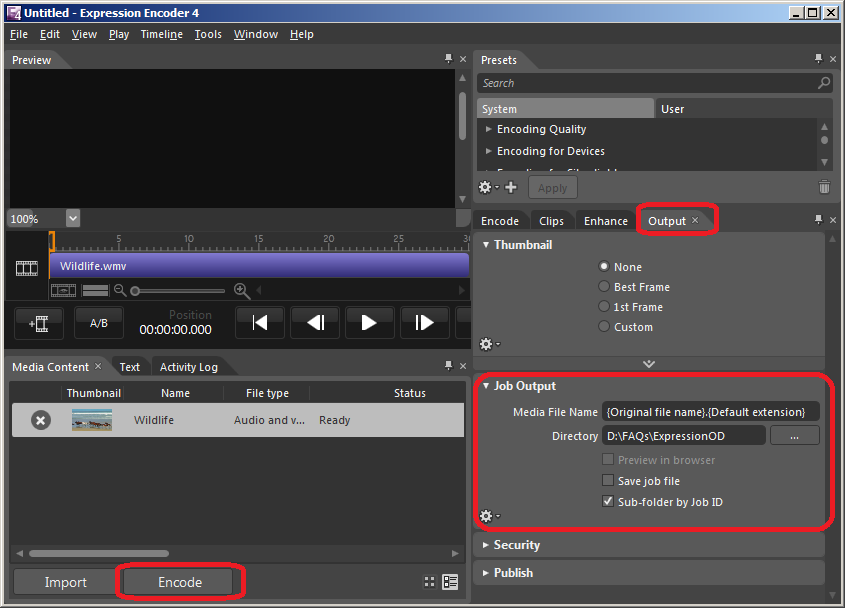This screenshot has width=845, height=608.
Task: Expand the Encoding Quality preset group
Action: click(x=488, y=129)
